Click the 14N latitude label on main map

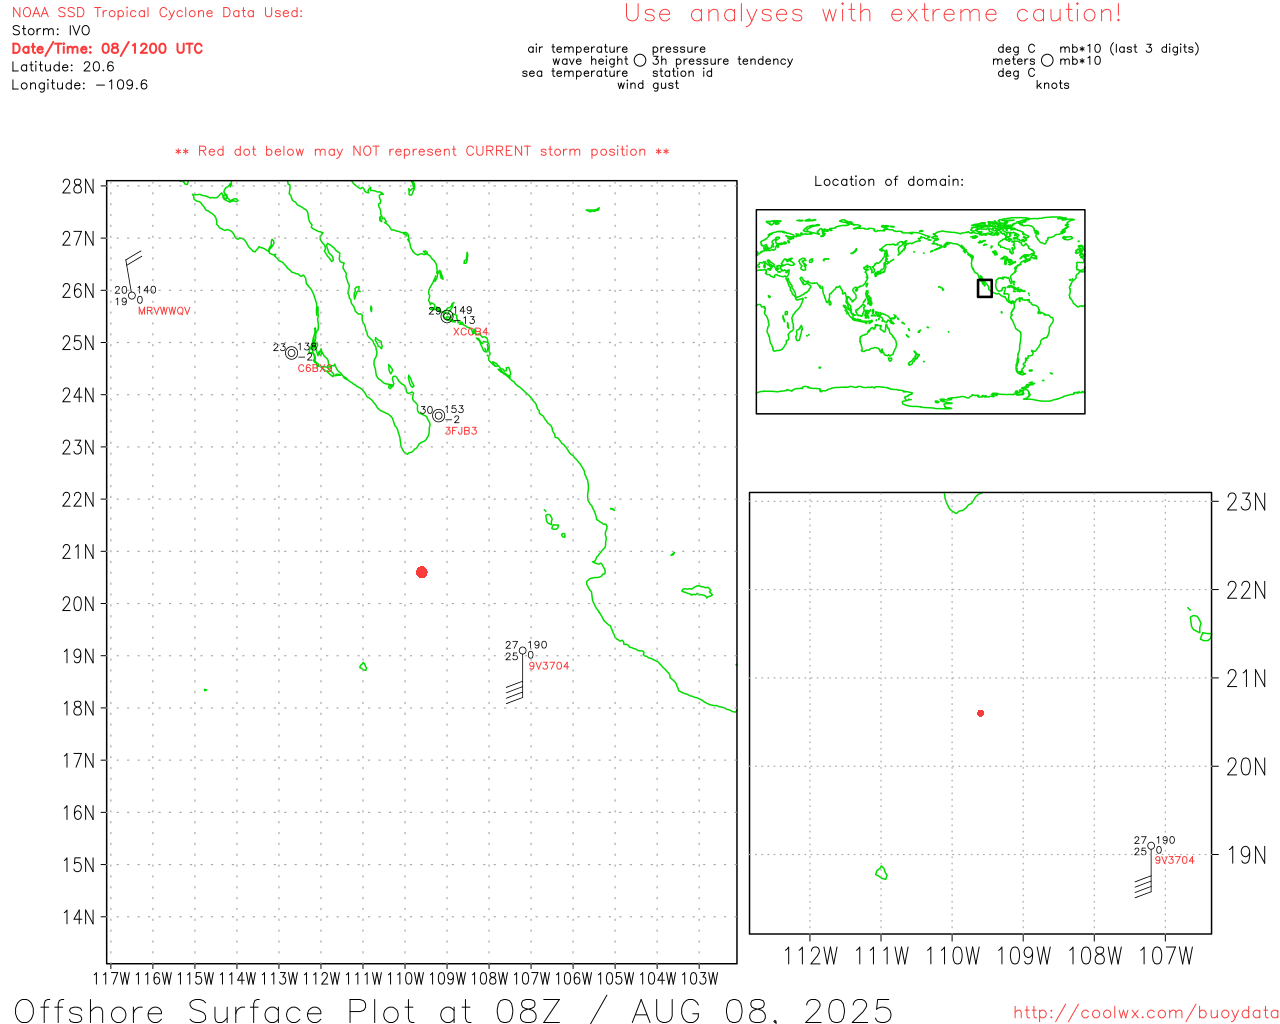(x=78, y=917)
